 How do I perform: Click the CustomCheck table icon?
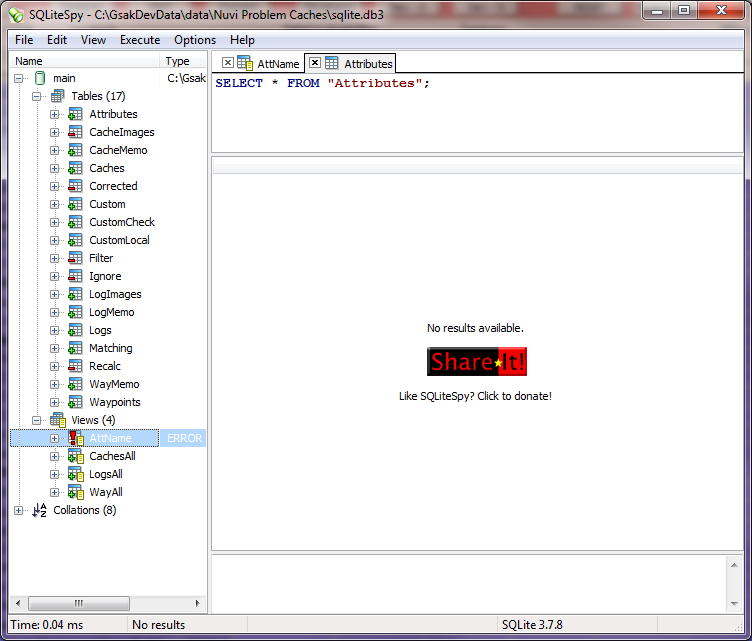tap(75, 222)
